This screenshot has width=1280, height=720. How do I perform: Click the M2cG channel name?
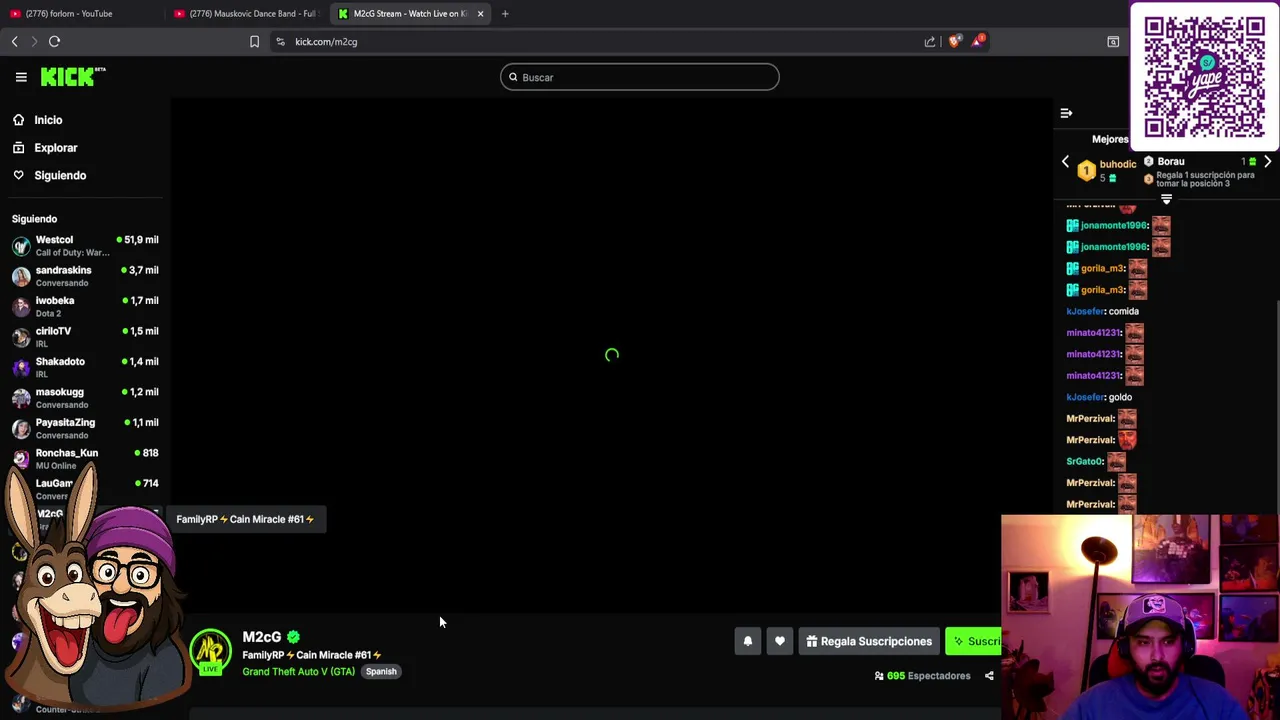[262, 637]
